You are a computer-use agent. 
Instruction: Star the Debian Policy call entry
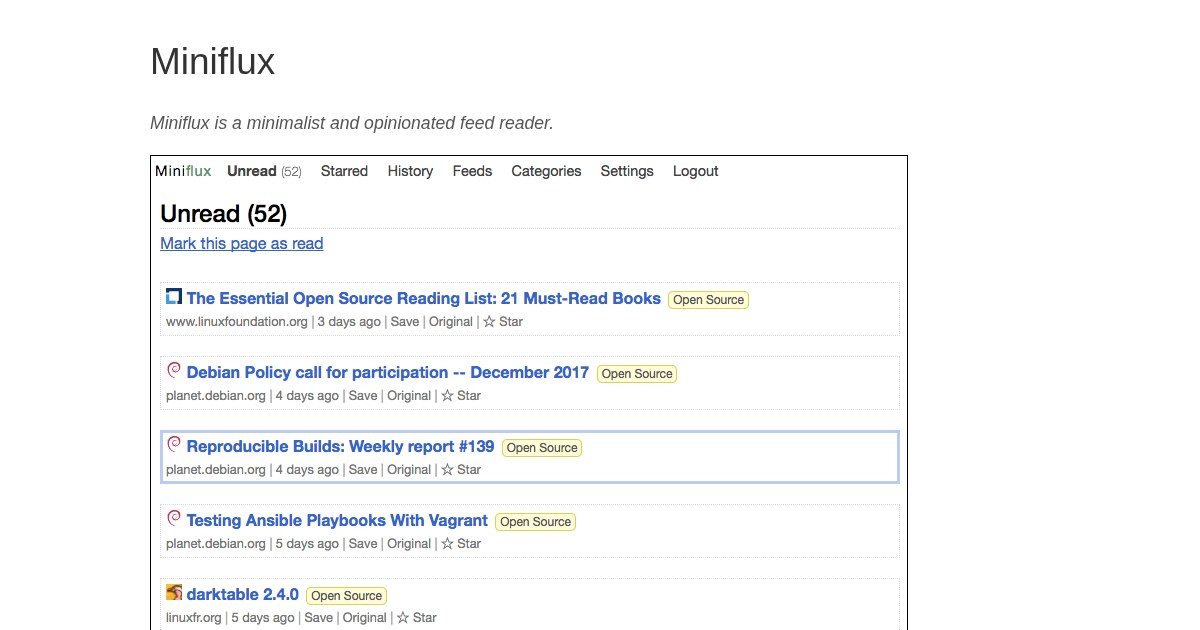461,396
